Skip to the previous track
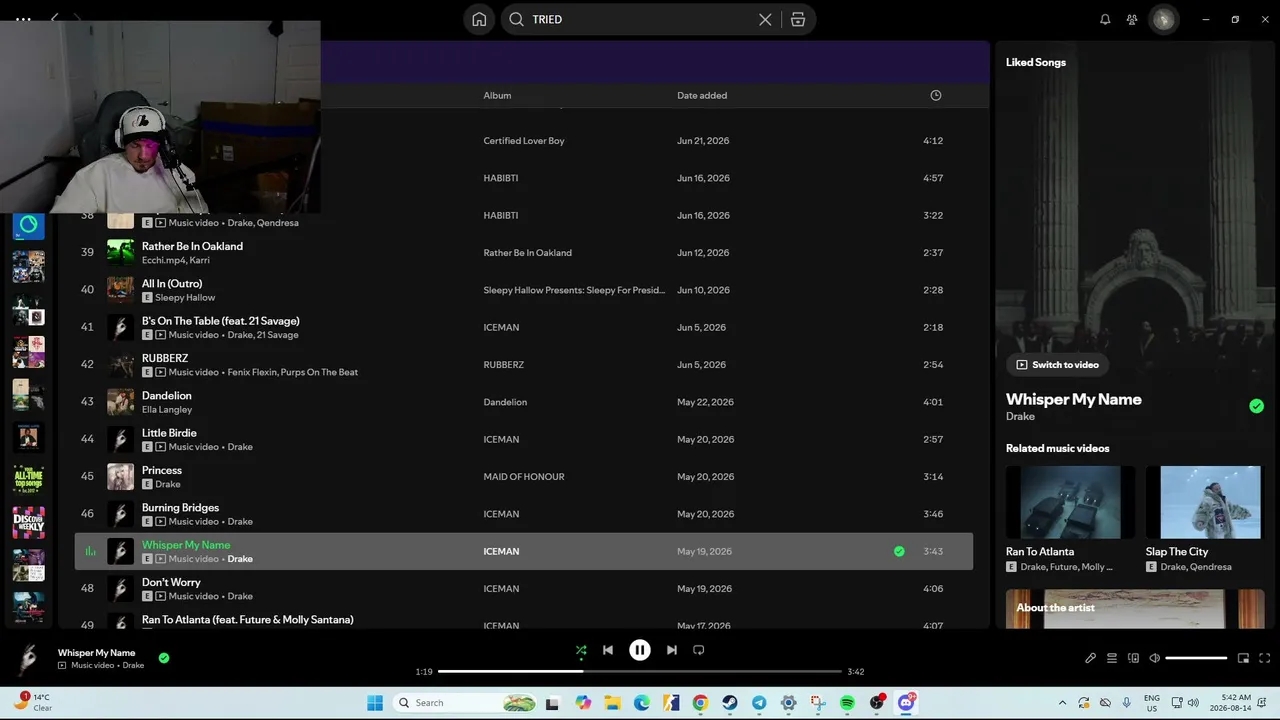The width and height of the screenshot is (1280, 720). [x=608, y=650]
